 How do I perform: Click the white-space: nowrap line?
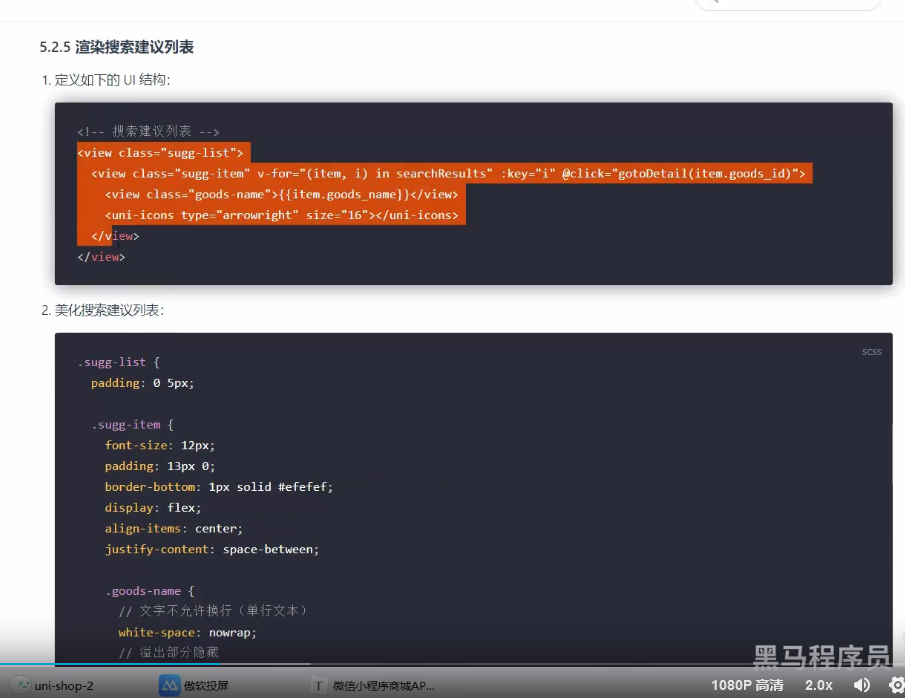click(188, 633)
